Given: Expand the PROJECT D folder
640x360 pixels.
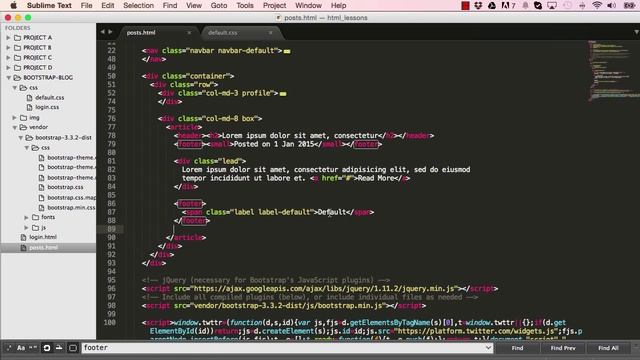Looking at the screenshot, I should [x=8, y=67].
